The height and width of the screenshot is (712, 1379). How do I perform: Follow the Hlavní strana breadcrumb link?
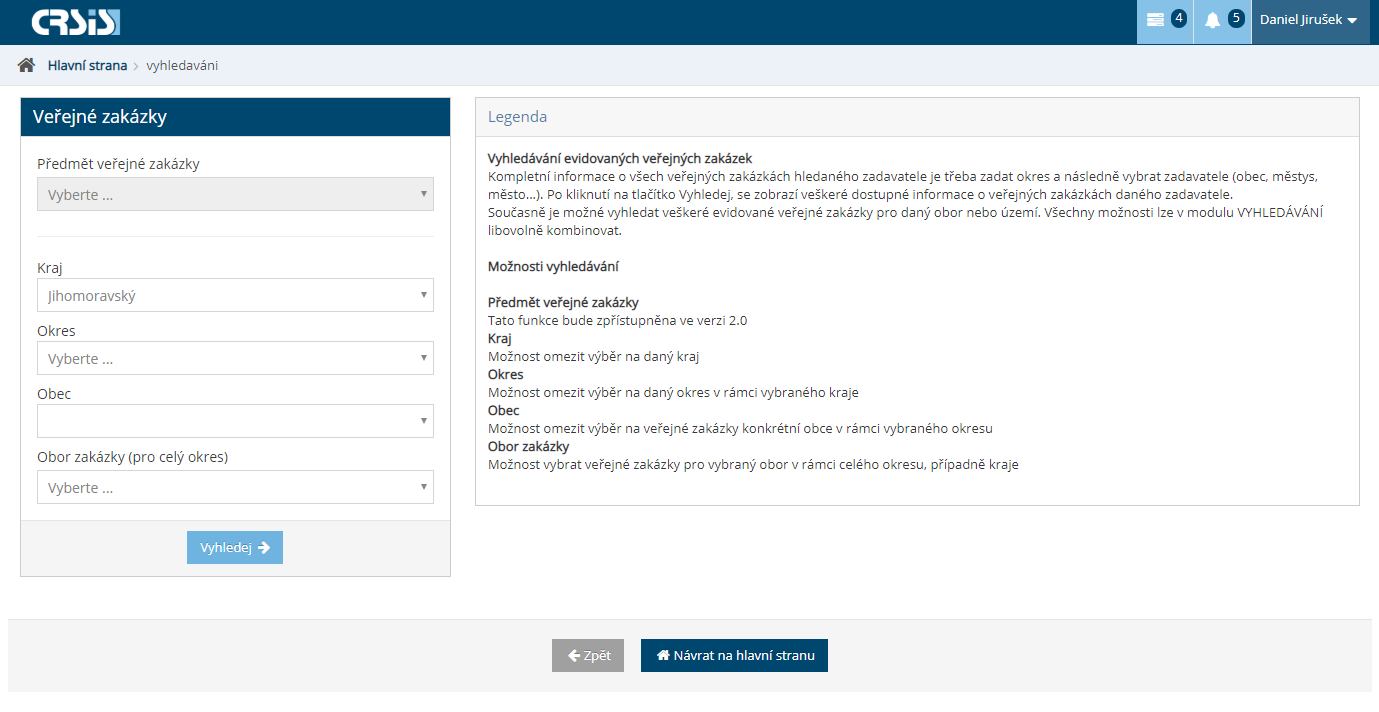(x=87, y=65)
